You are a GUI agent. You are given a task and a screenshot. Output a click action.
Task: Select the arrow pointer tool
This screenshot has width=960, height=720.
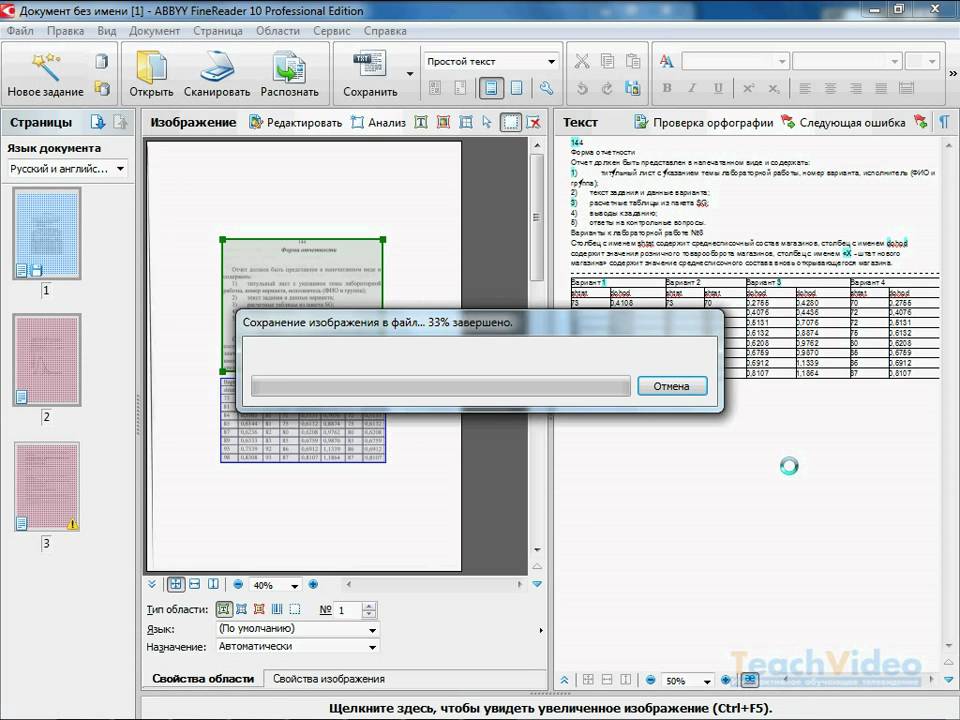(487, 122)
